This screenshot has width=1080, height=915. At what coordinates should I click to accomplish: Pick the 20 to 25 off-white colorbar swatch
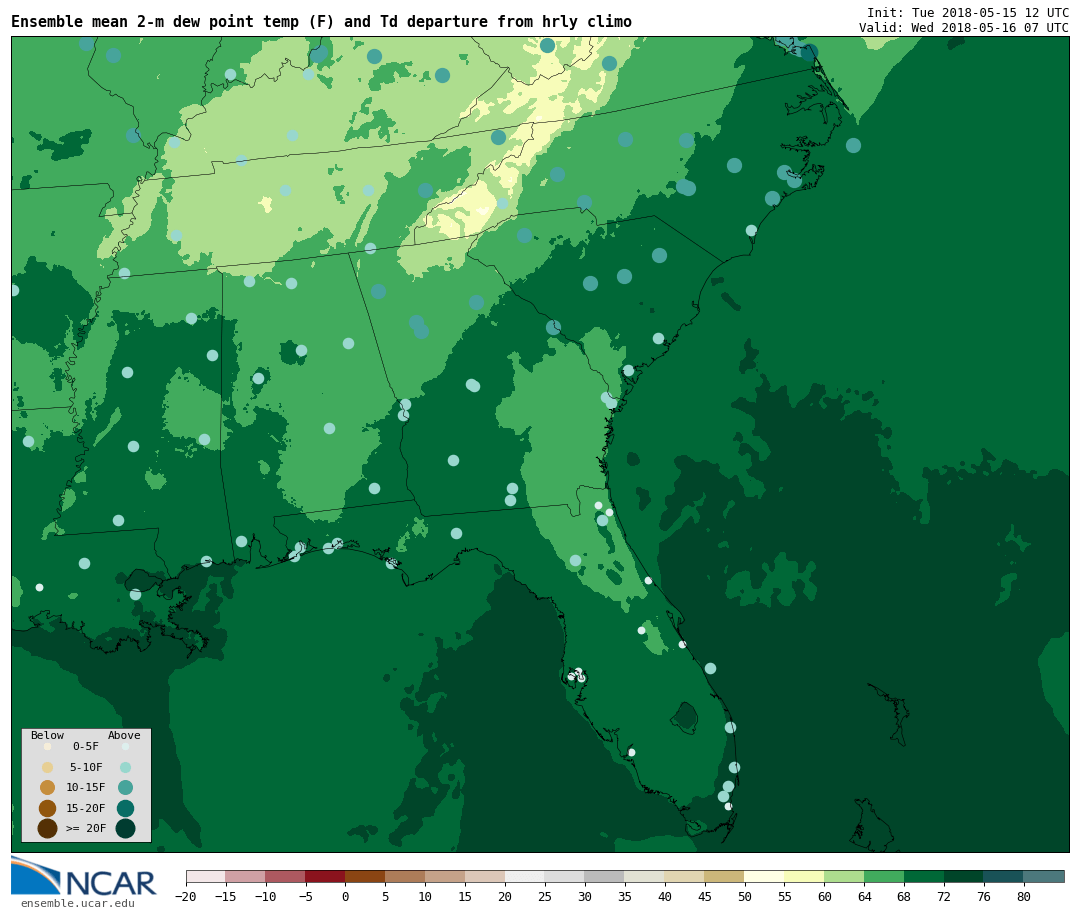pos(525,876)
